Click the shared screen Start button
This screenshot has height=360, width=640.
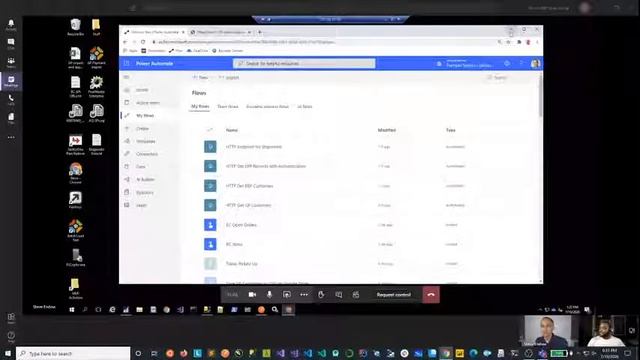point(72,310)
